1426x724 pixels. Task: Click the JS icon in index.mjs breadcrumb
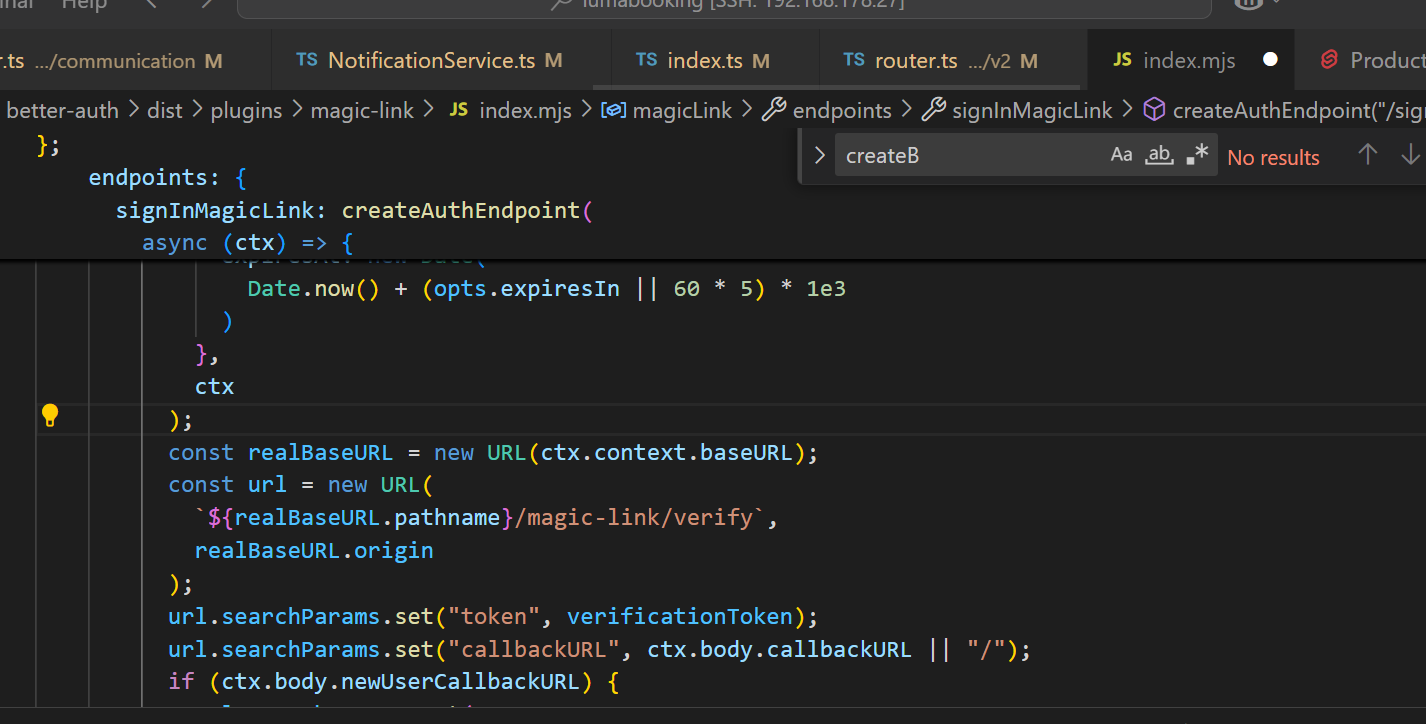pyautogui.click(x=459, y=110)
